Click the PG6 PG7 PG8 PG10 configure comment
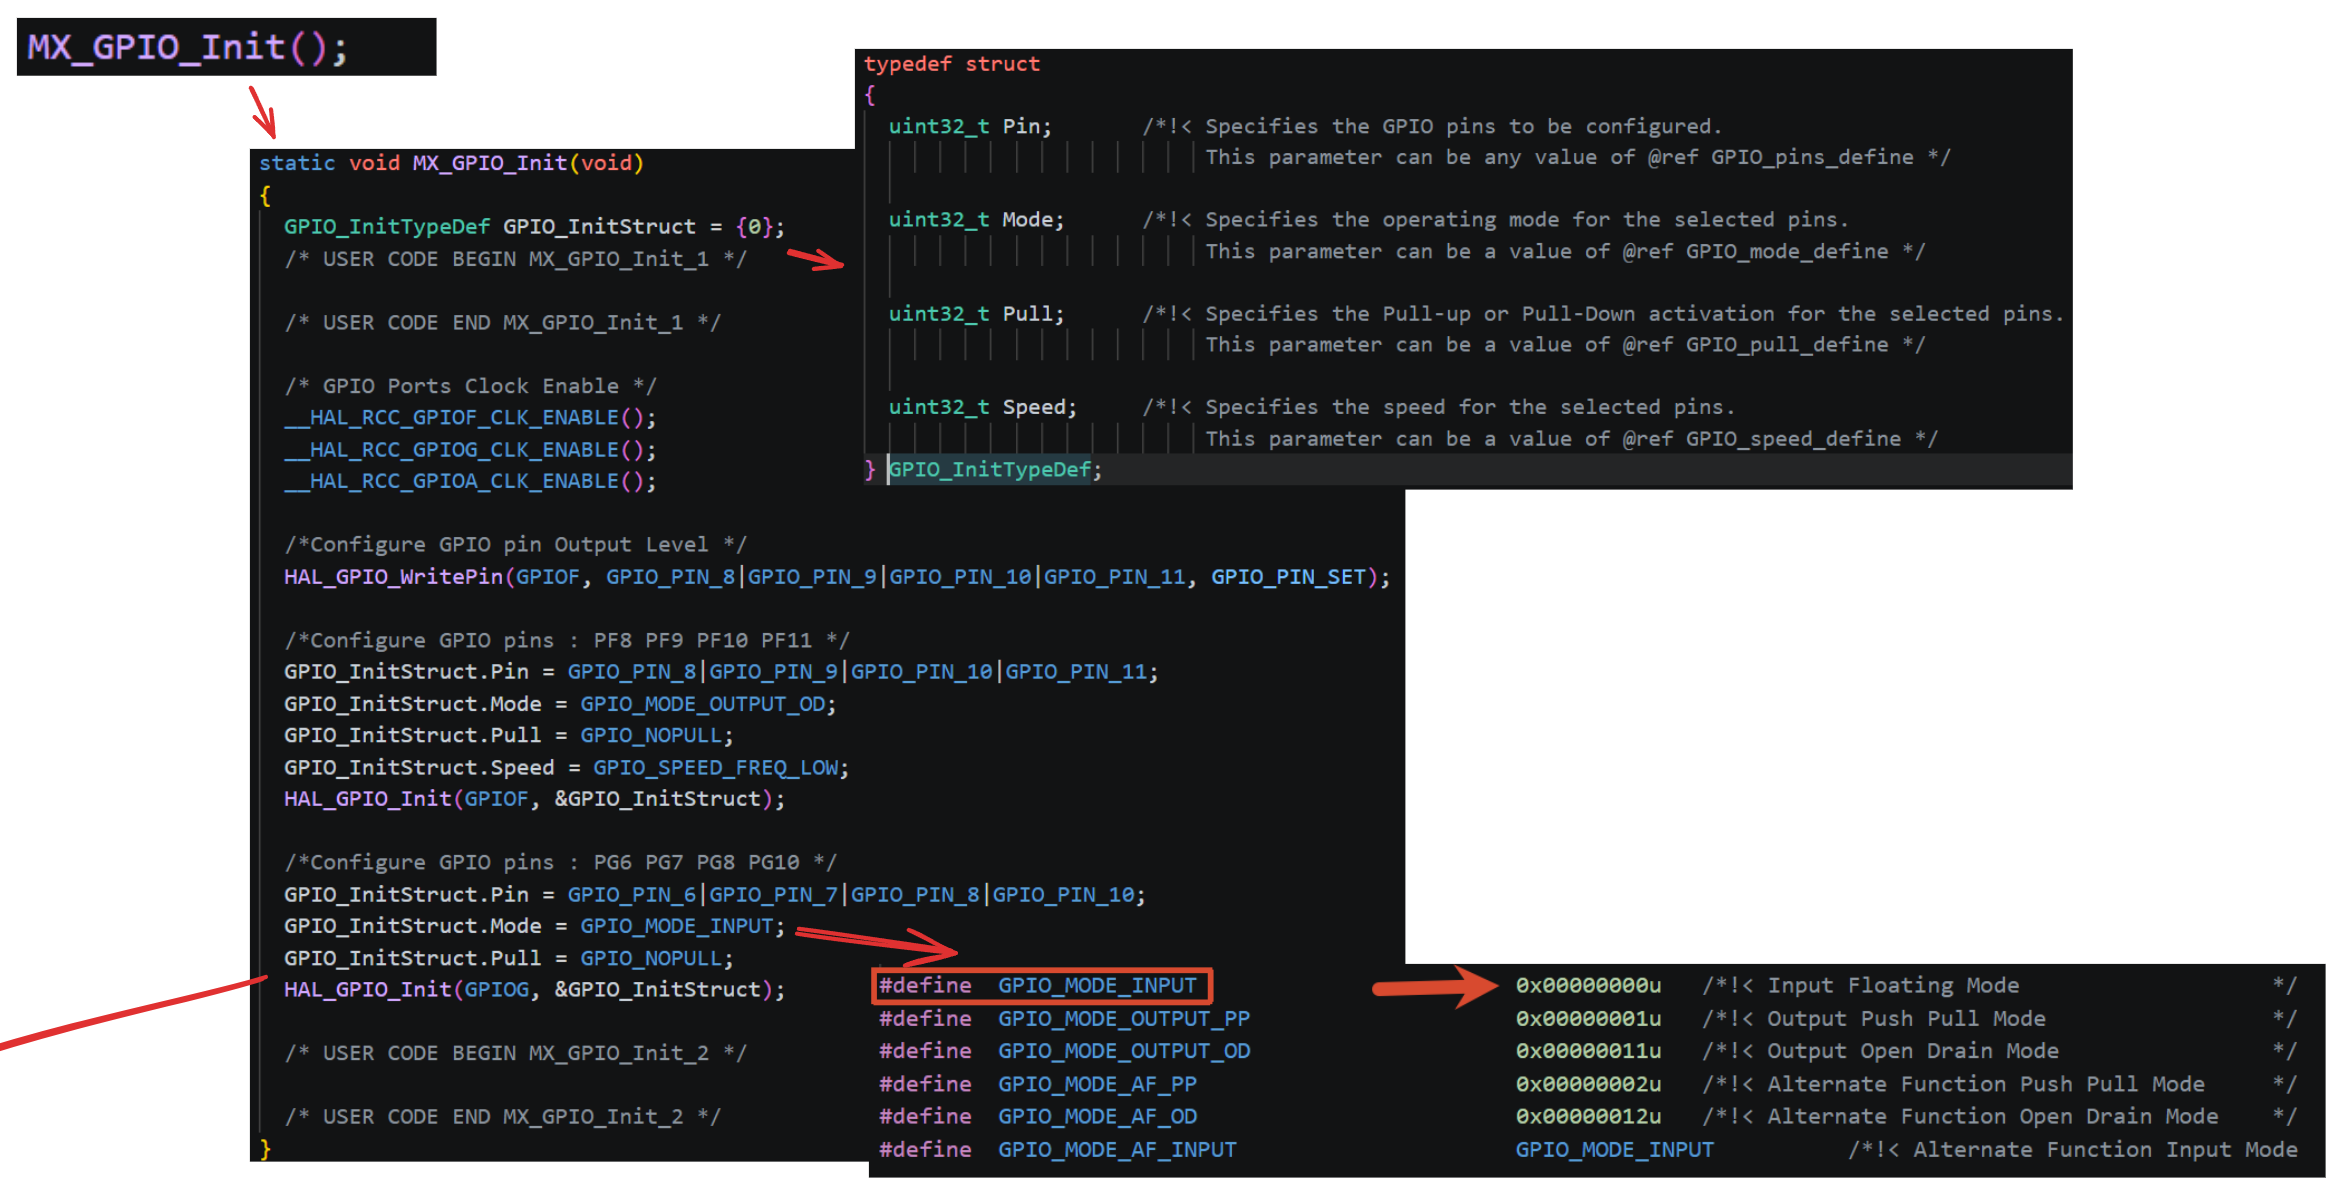 tap(560, 862)
